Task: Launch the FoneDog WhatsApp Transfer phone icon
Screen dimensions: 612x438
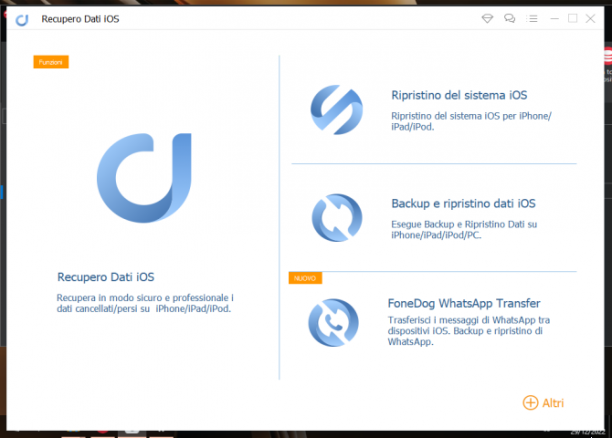Action: (x=333, y=322)
